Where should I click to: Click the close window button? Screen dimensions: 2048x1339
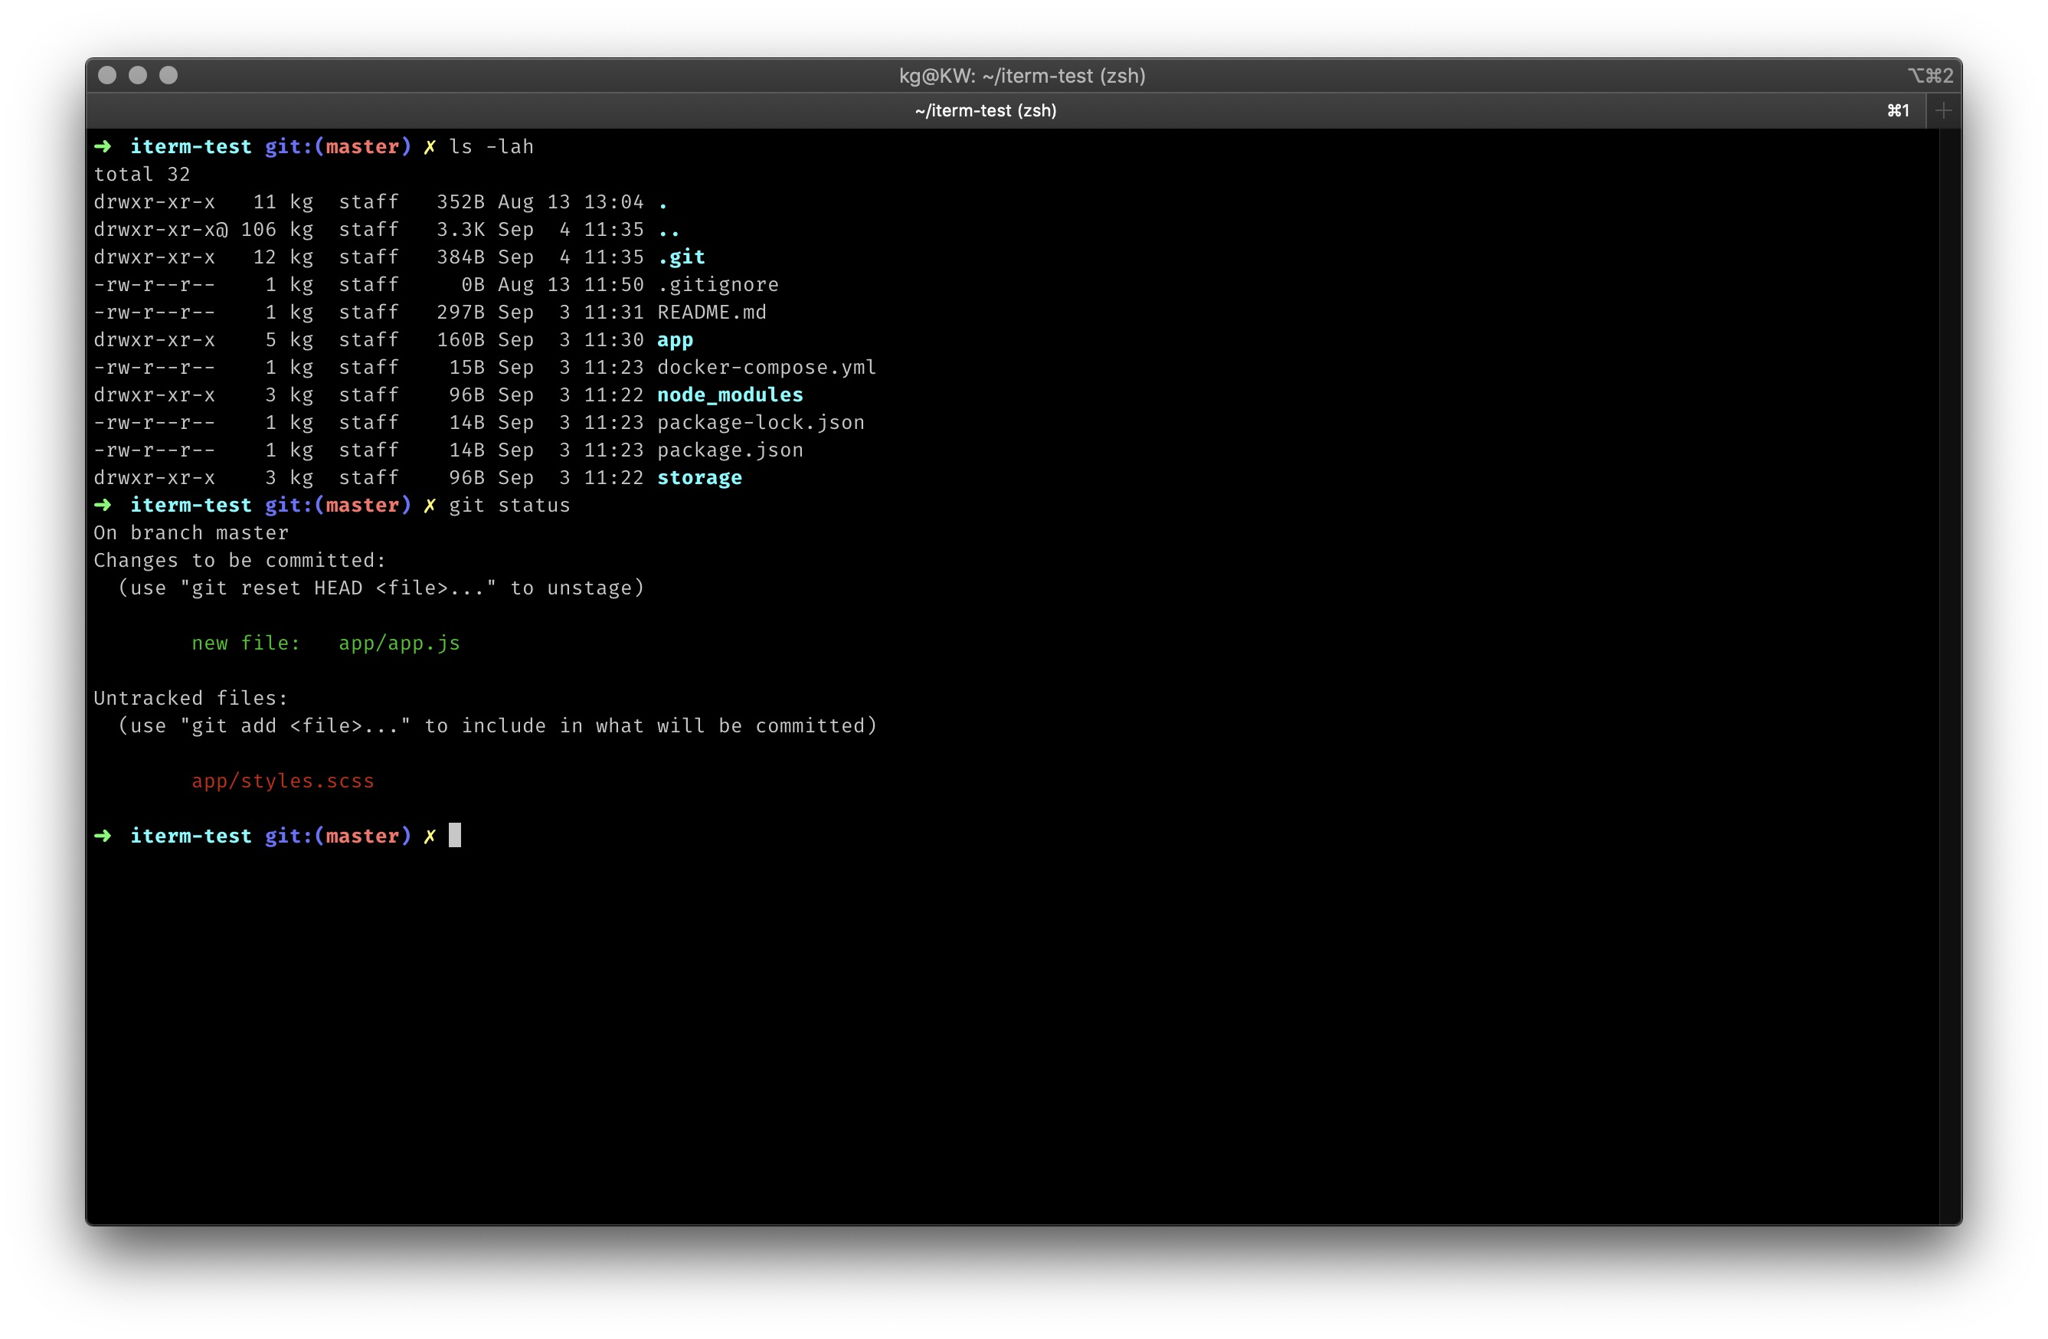108,75
